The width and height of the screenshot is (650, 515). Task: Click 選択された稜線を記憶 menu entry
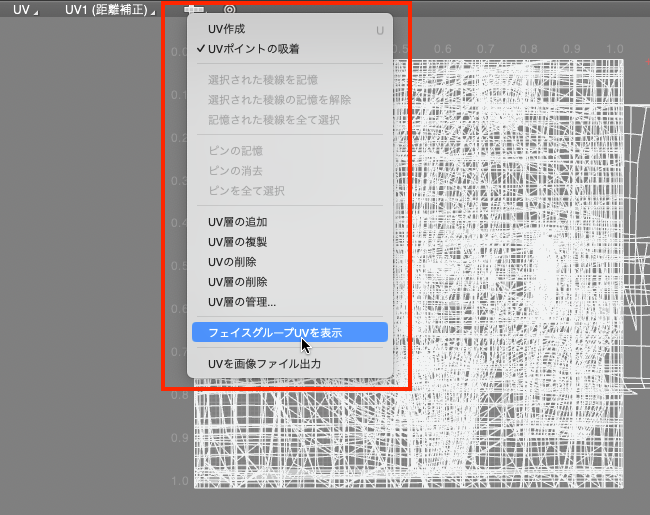pyautogui.click(x=264, y=79)
